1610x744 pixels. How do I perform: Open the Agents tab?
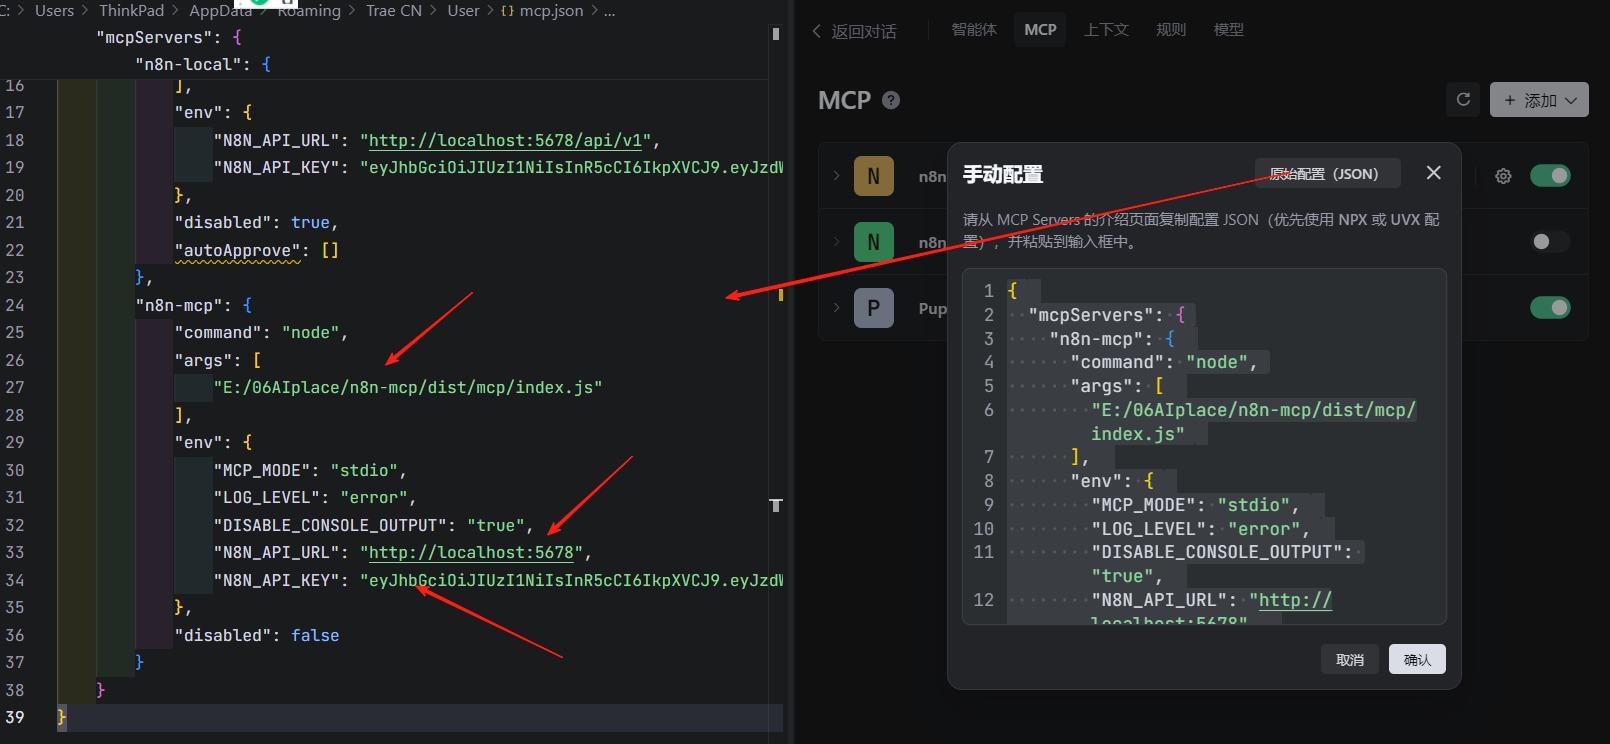[974, 30]
